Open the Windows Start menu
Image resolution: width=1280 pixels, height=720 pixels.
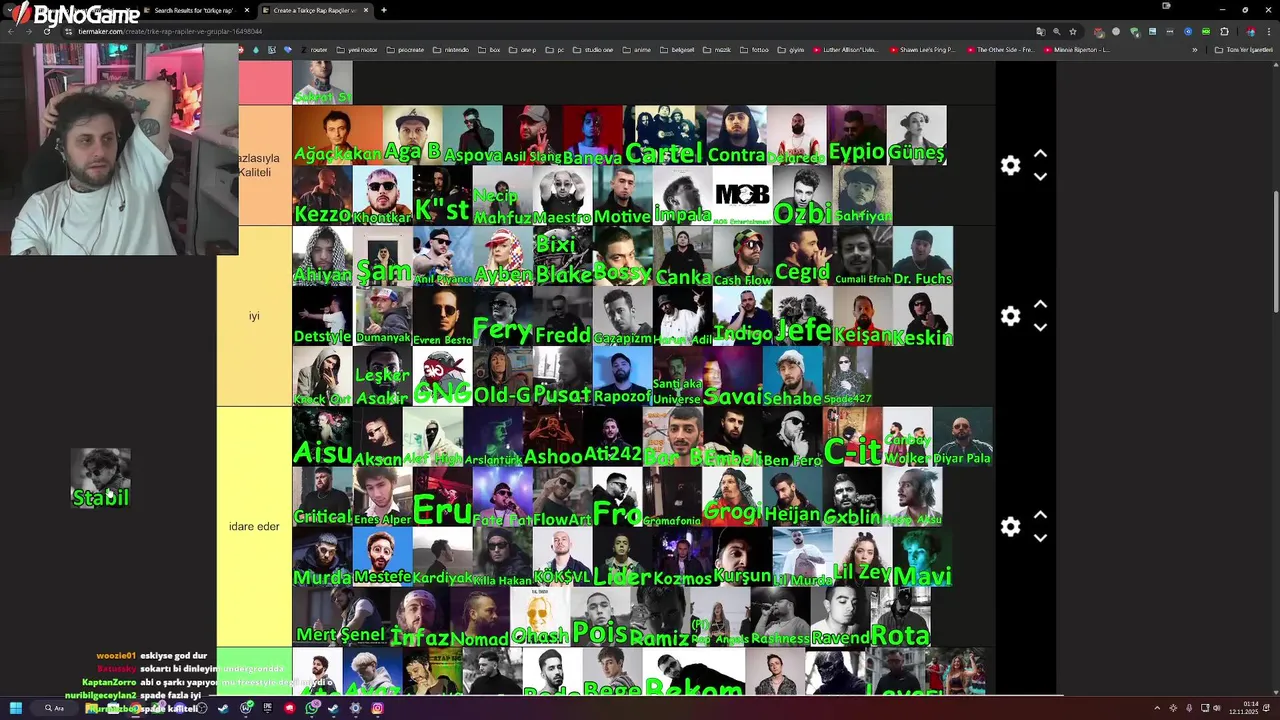tap(16, 708)
